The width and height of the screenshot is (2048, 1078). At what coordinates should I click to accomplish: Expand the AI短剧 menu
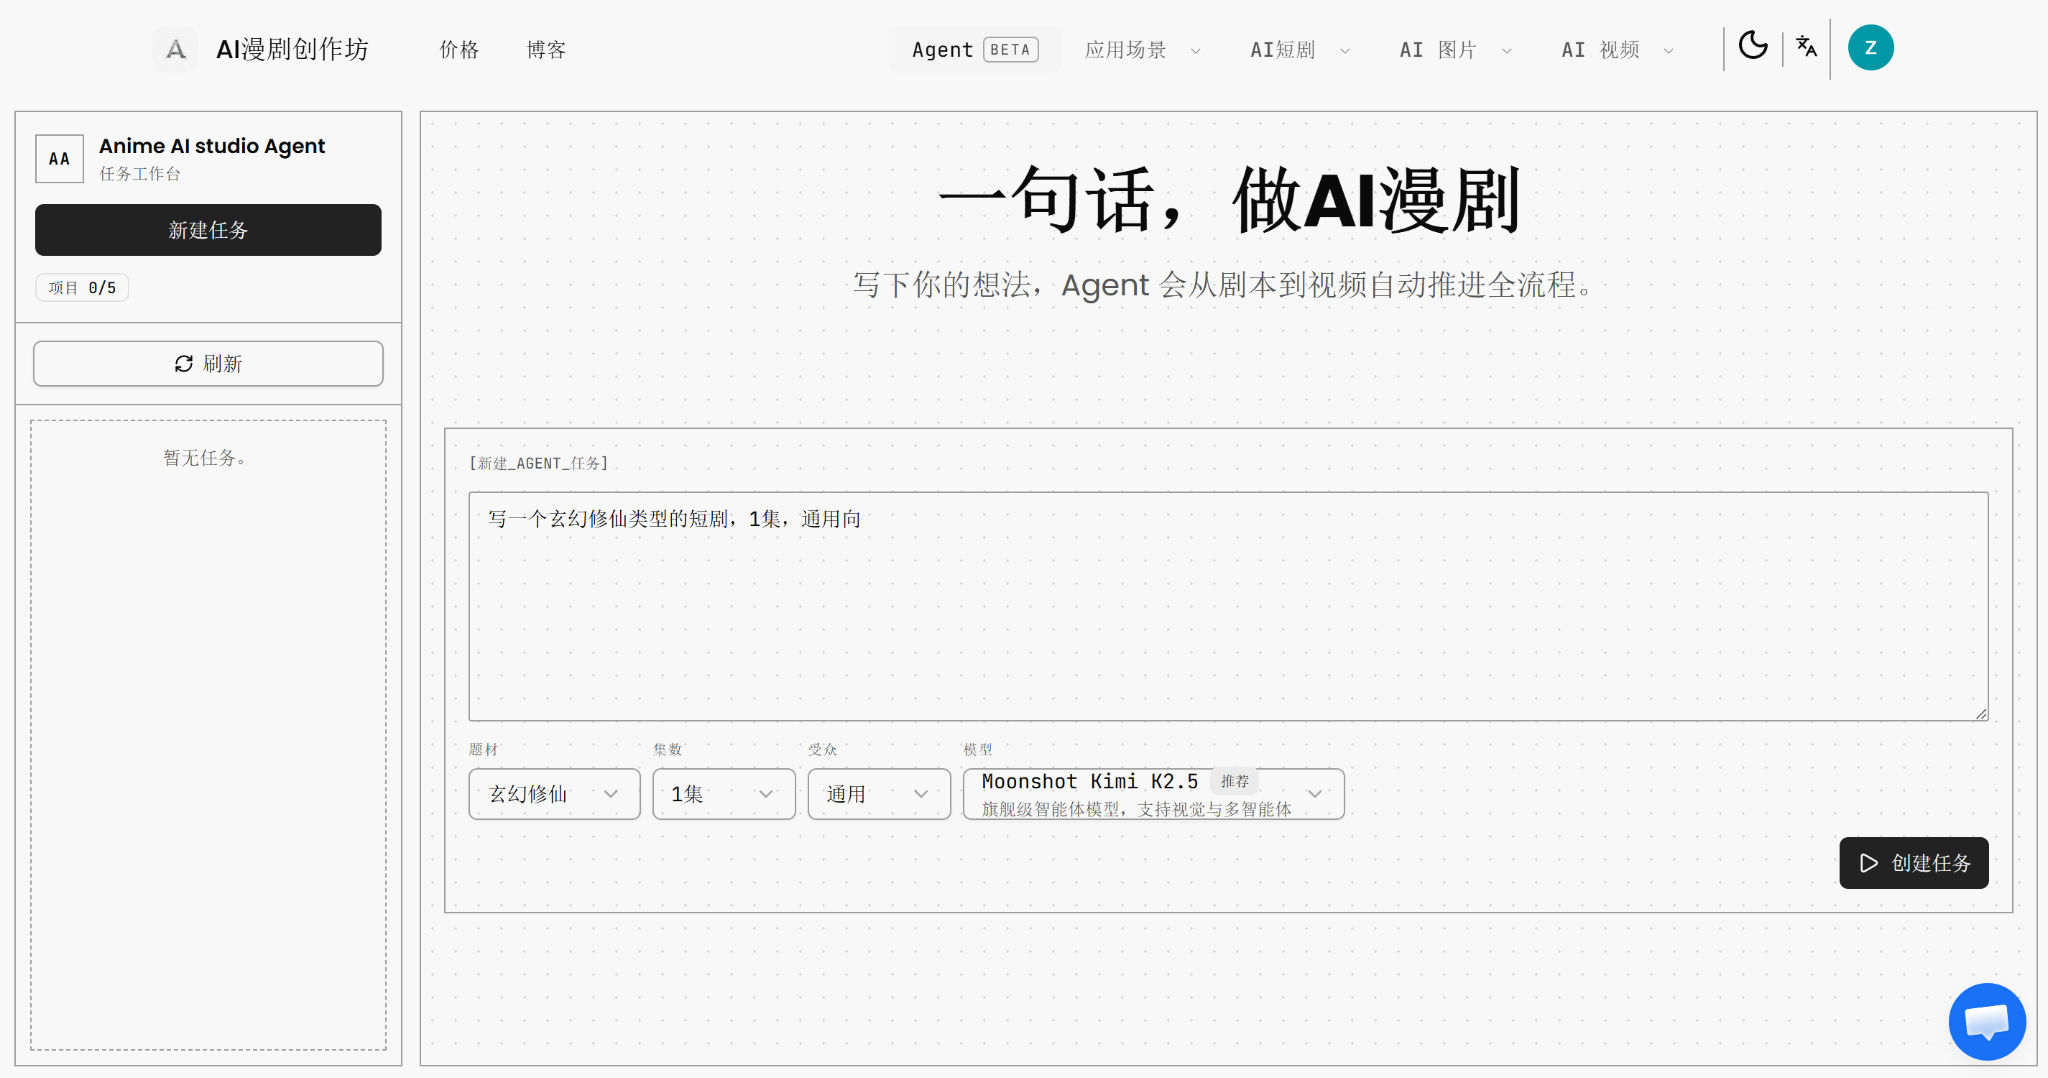[x=1299, y=50]
